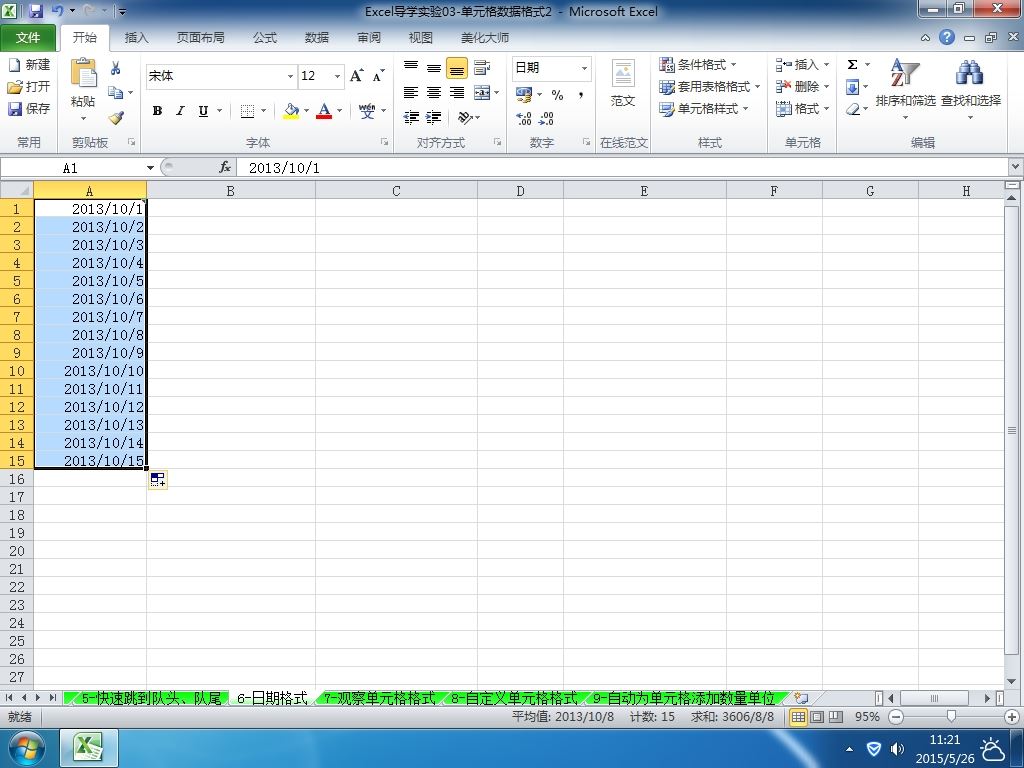Viewport: 1024px width, 768px height.
Task: Click the Increase Decimal icon
Action: (x=524, y=118)
